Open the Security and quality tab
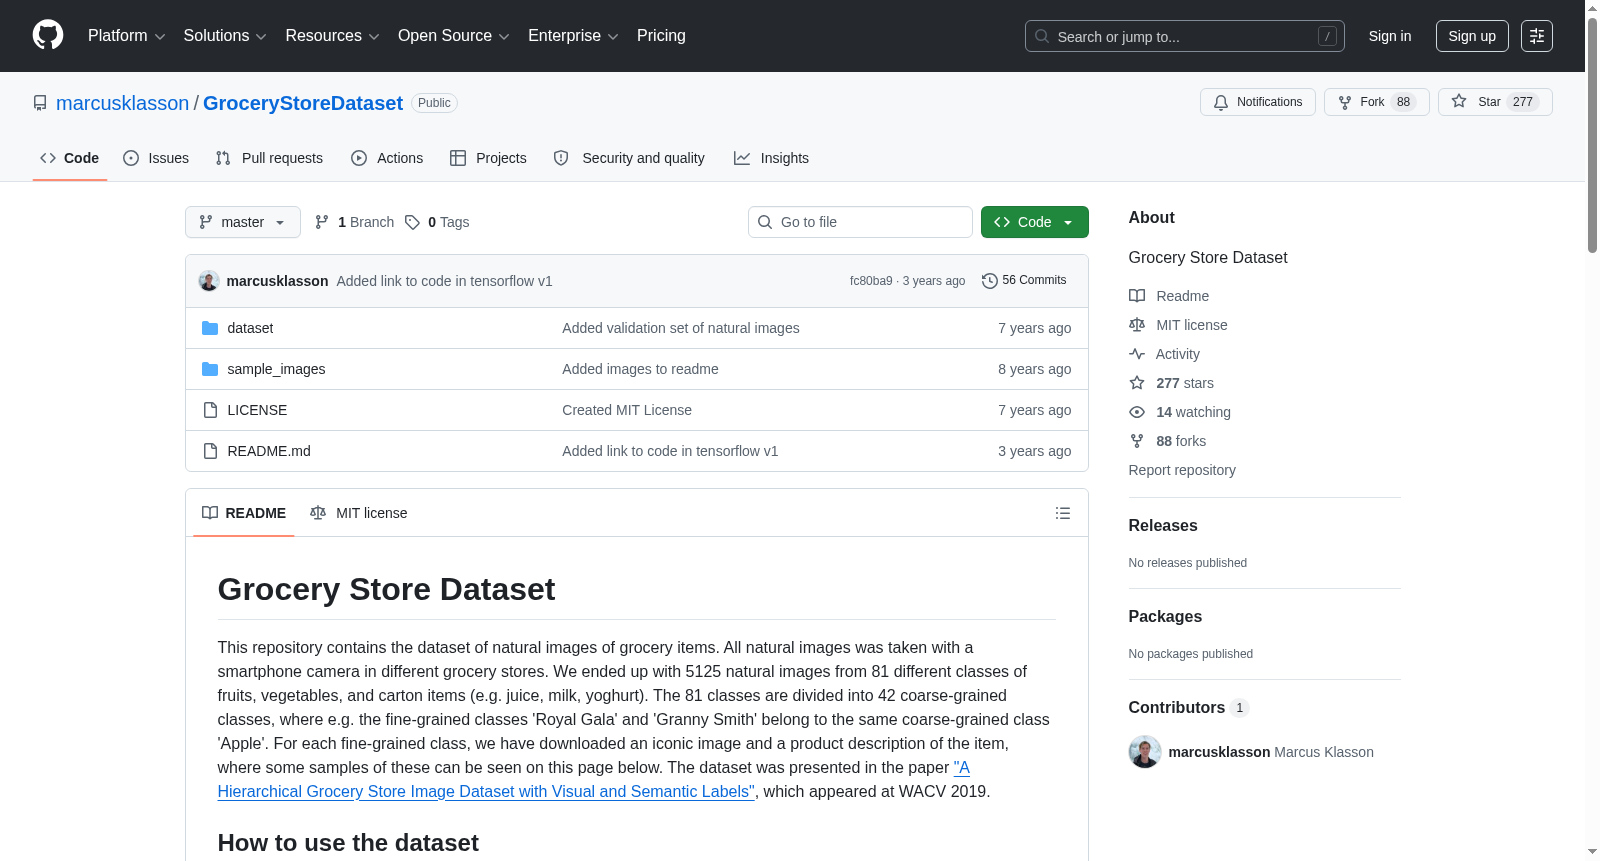The image size is (1600, 861). click(x=629, y=158)
